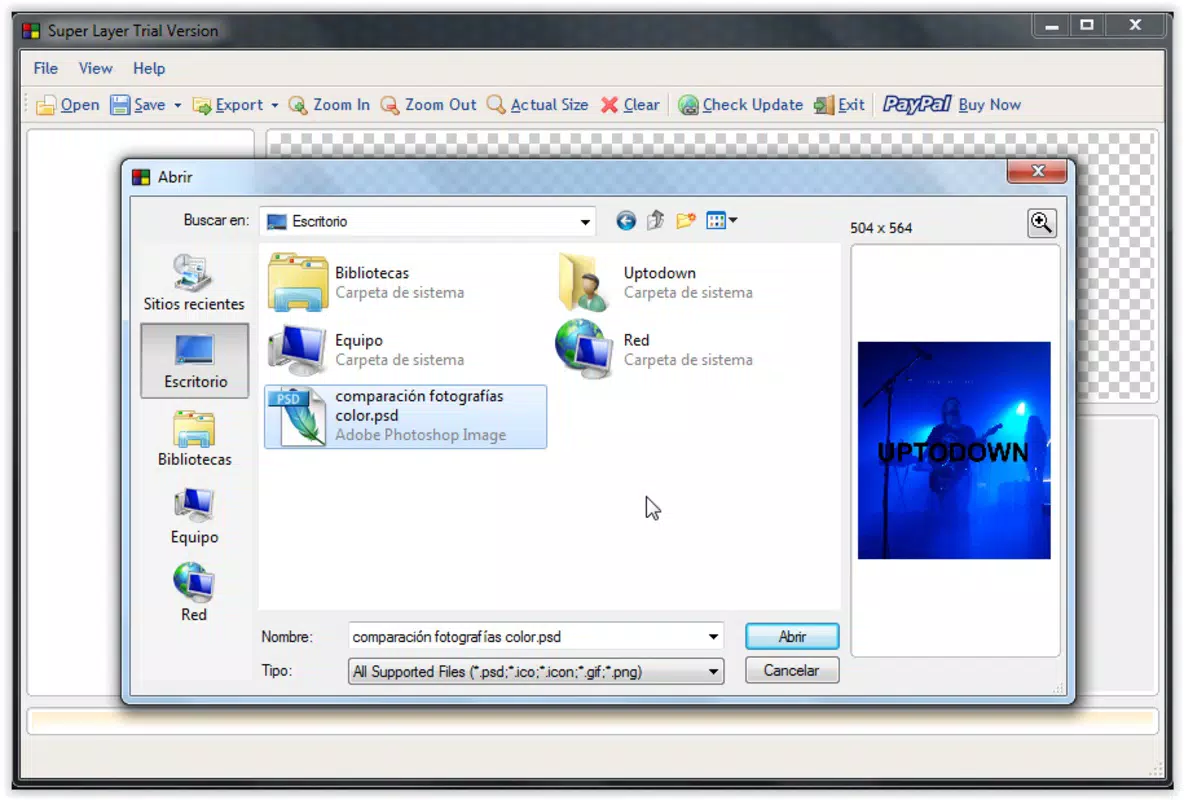The width and height of the screenshot is (1184, 800).
Task: Create a new folder icon
Action: [x=686, y=221]
